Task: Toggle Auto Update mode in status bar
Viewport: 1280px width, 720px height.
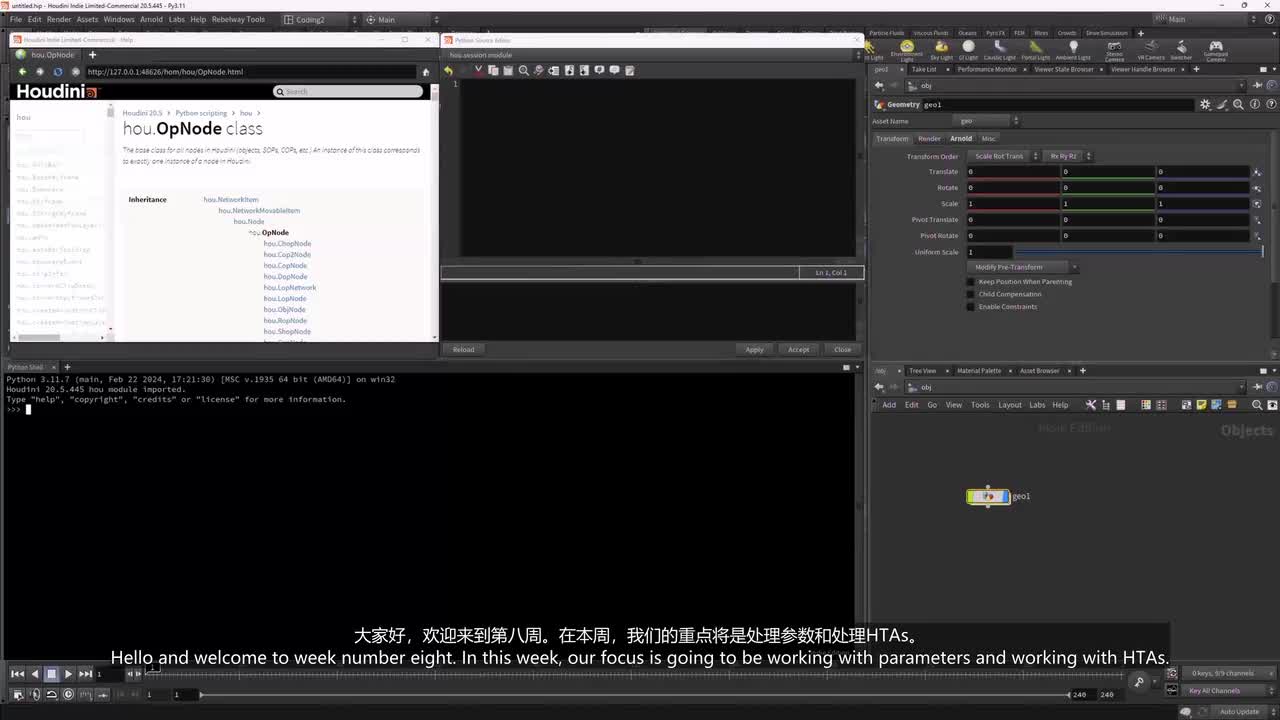Action: (1239, 712)
